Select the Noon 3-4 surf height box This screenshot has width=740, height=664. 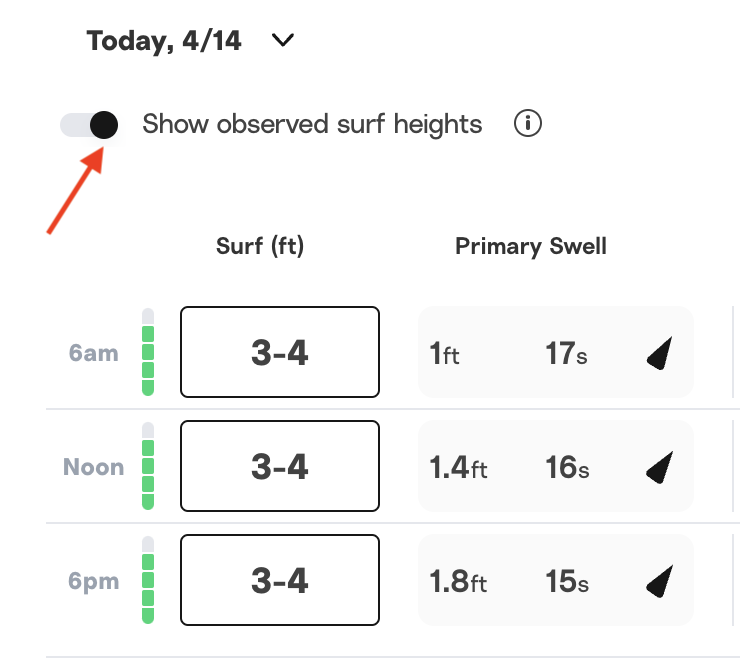(x=280, y=467)
